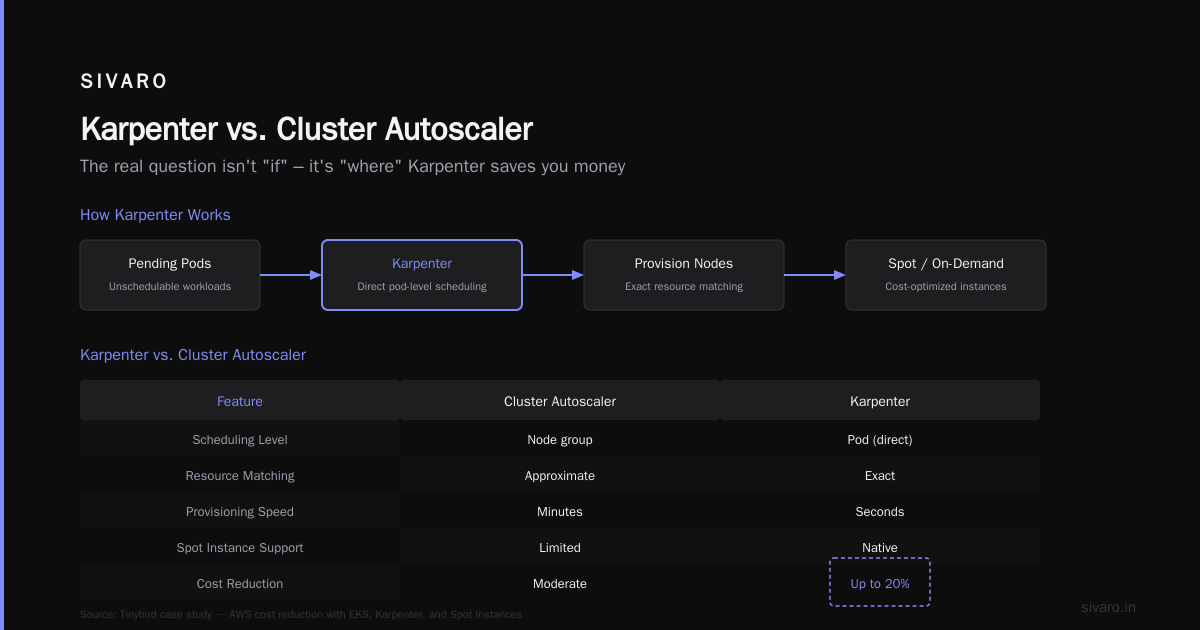The image size is (1200, 630).
Task: Select the Minutes cell
Action: [560, 512]
